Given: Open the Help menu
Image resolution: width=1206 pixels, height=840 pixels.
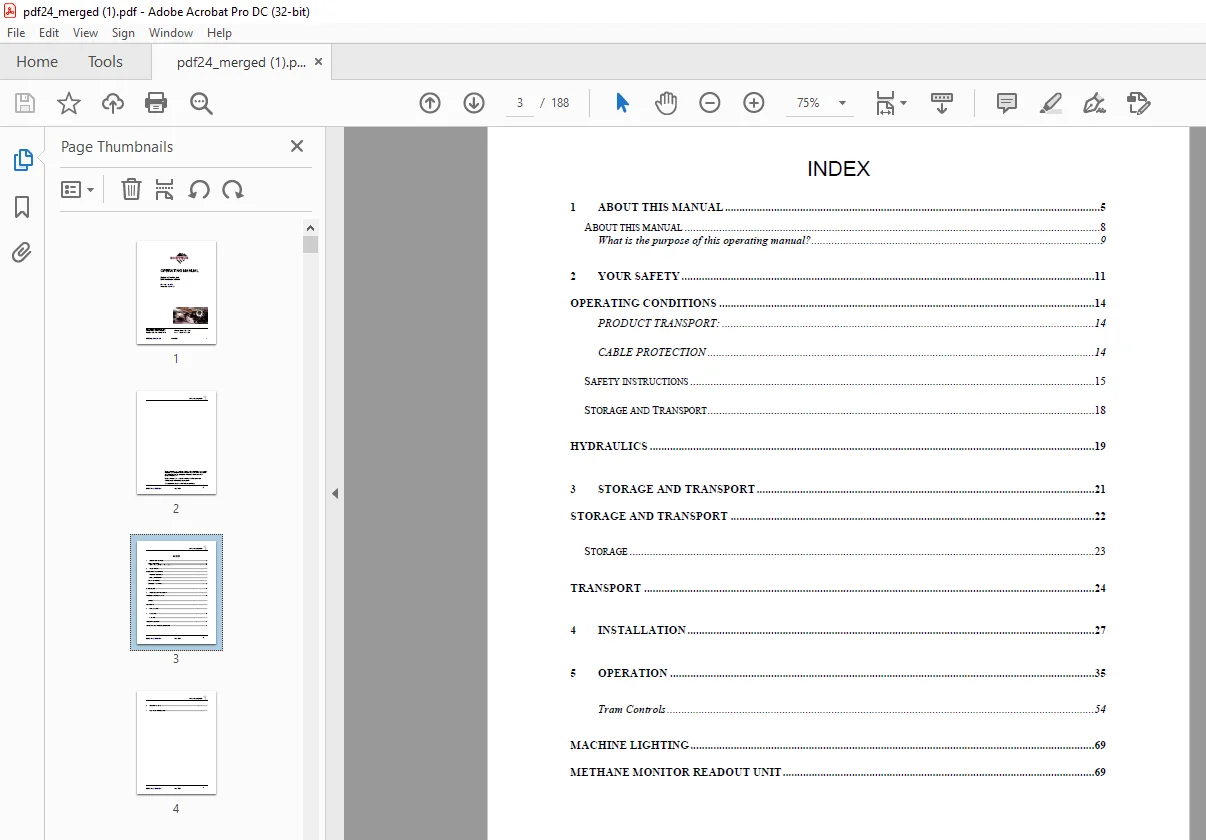Looking at the screenshot, I should (x=219, y=33).
